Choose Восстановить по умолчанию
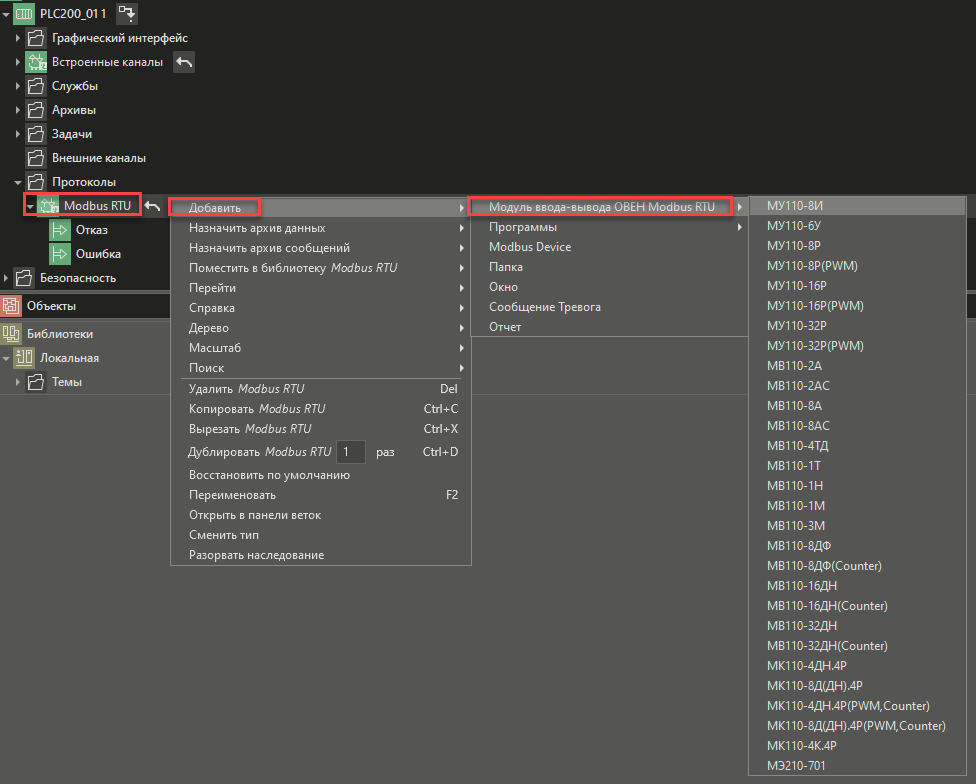The width and height of the screenshot is (976, 784). pyautogui.click(x=321, y=475)
